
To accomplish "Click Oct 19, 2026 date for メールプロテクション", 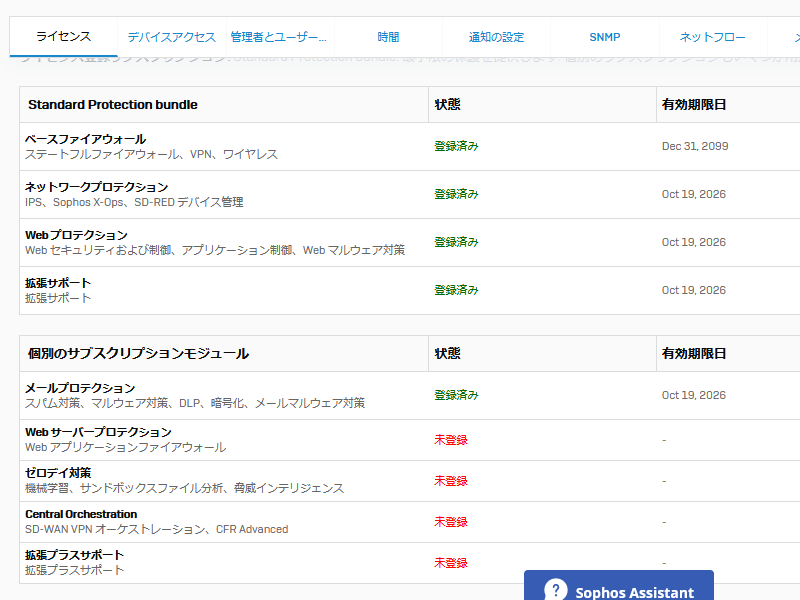I will click(693, 395).
